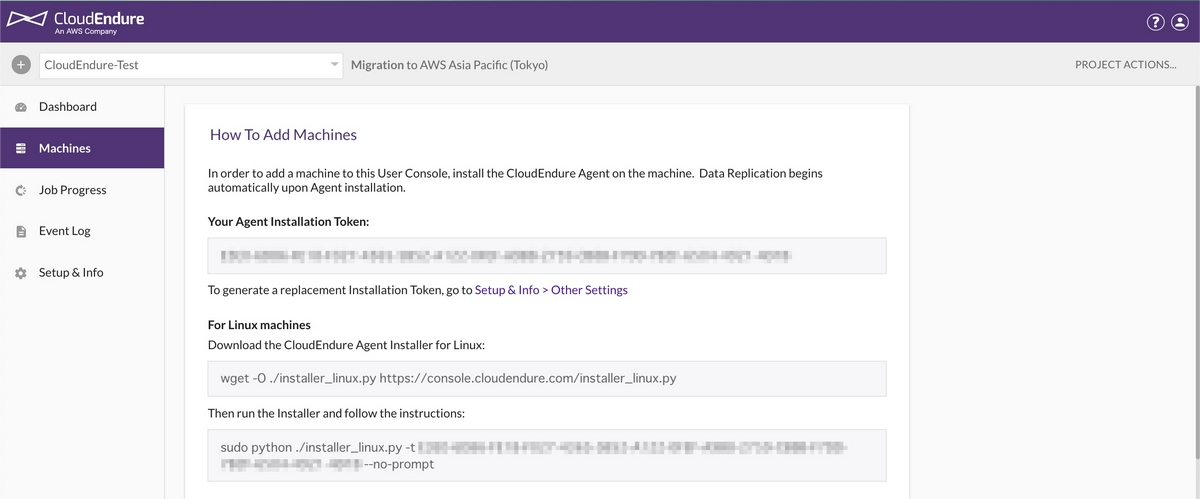Image resolution: width=1200 pixels, height=499 pixels.
Task: Open the Event Log page
Action: coord(82,231)
